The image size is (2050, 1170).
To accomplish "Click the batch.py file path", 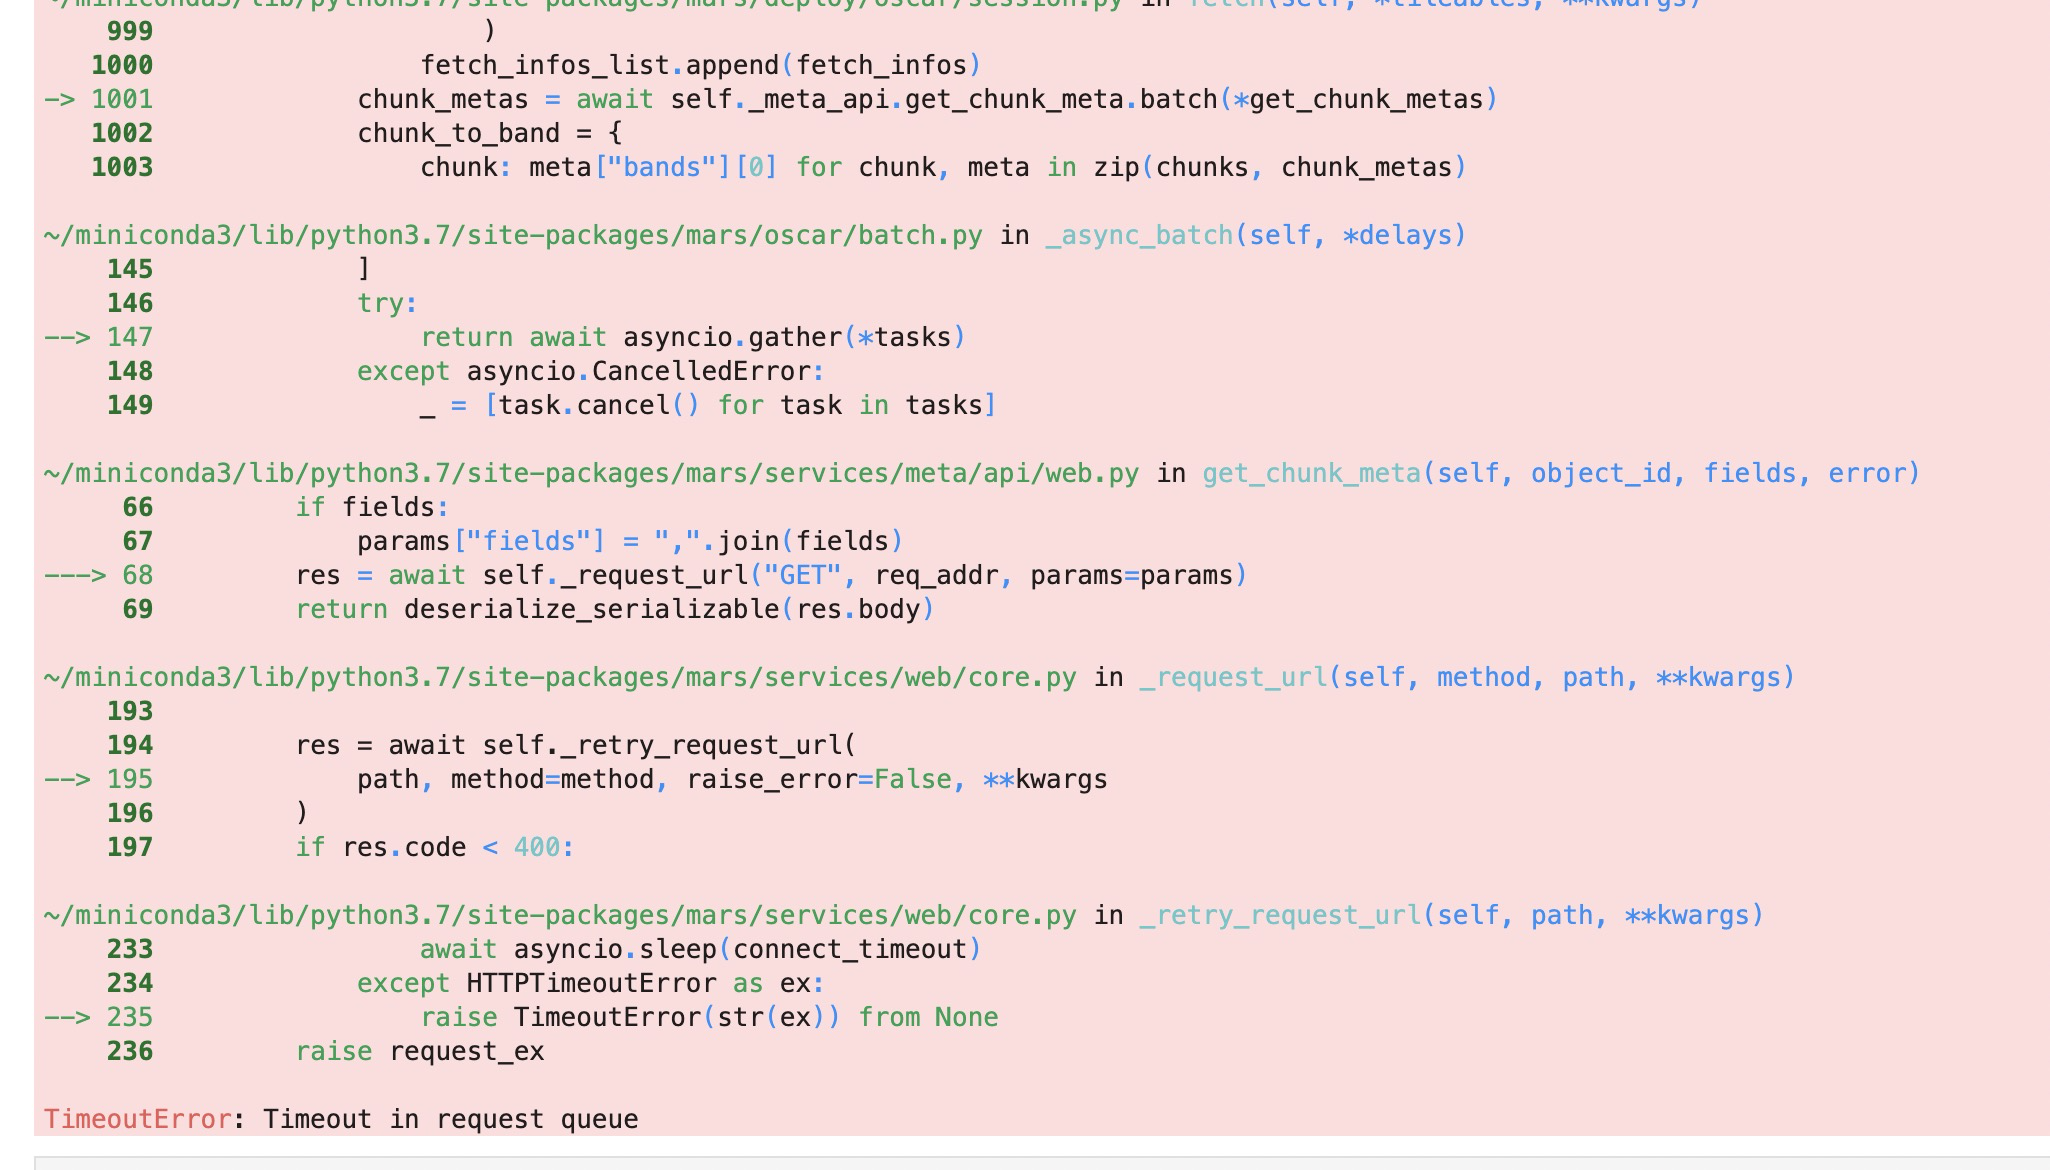I will click(512, 235).
